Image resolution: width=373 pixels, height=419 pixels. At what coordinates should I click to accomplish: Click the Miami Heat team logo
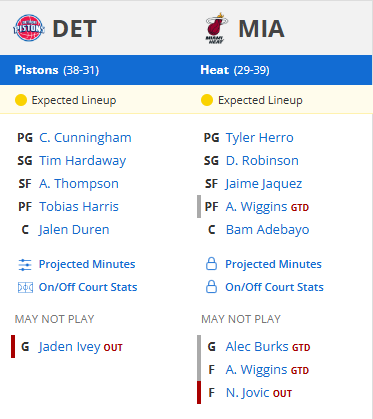[216, 28]
